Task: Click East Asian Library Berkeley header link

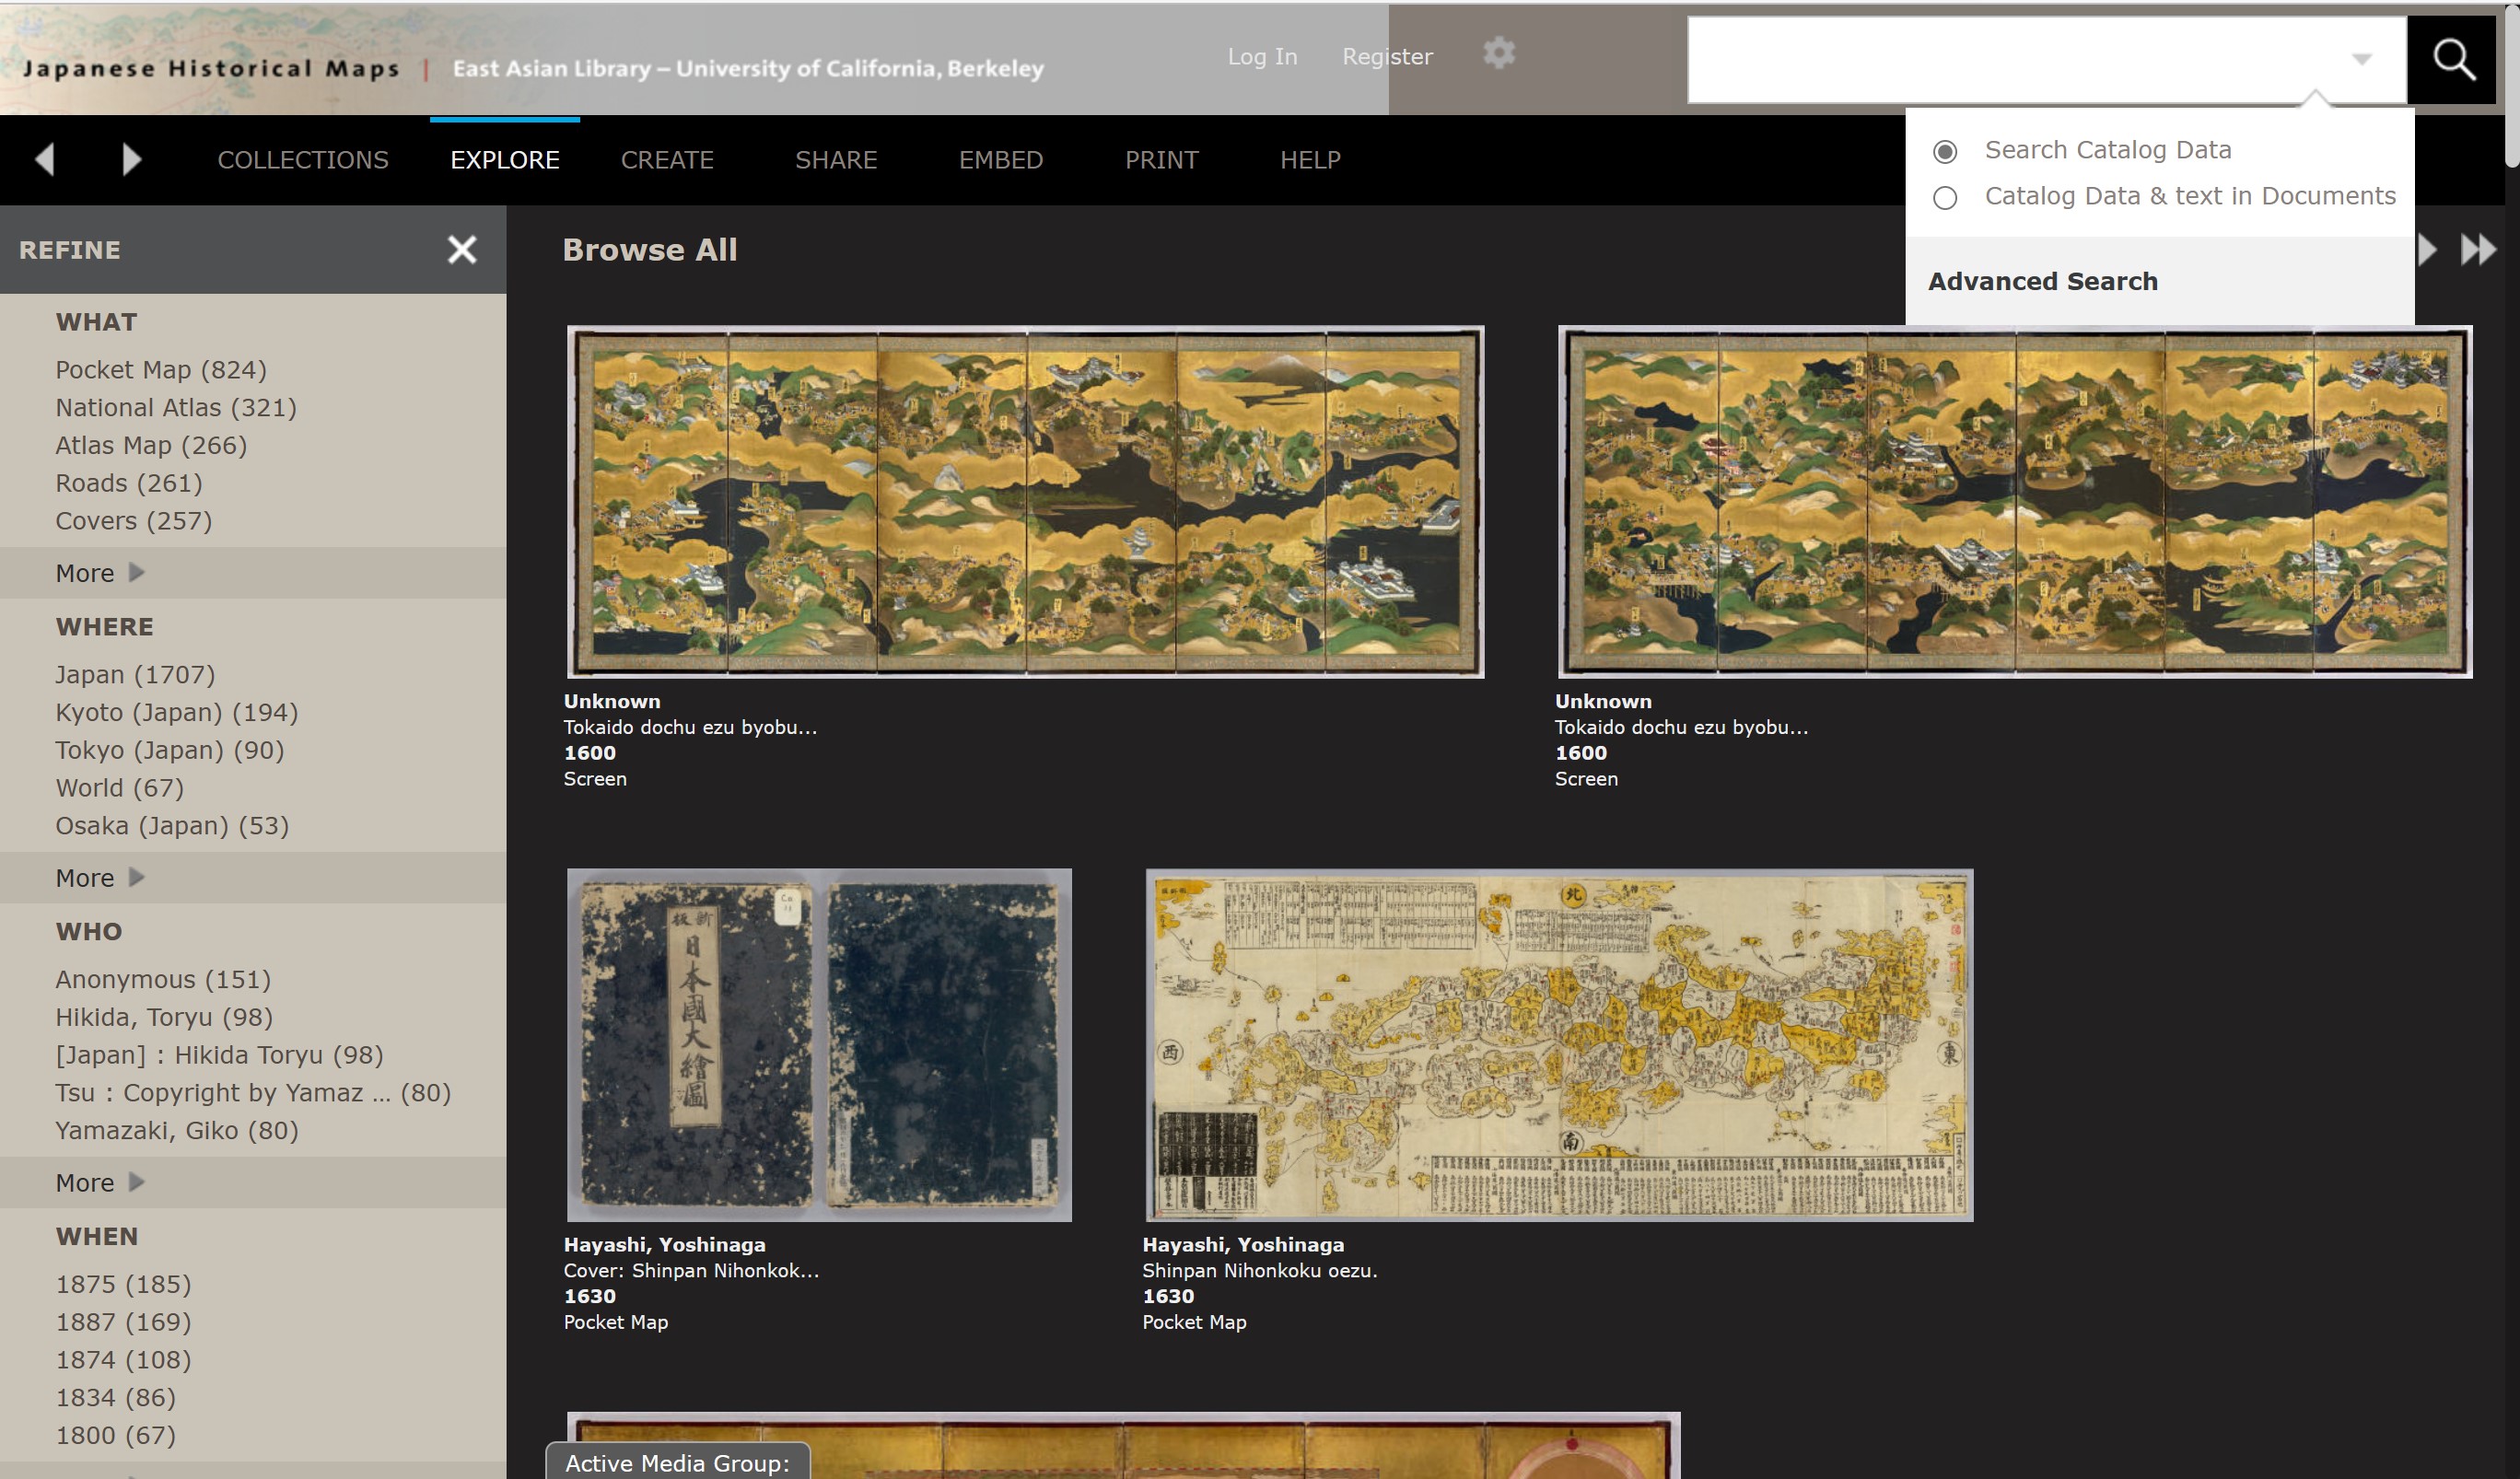Action: tap(748, 69)
